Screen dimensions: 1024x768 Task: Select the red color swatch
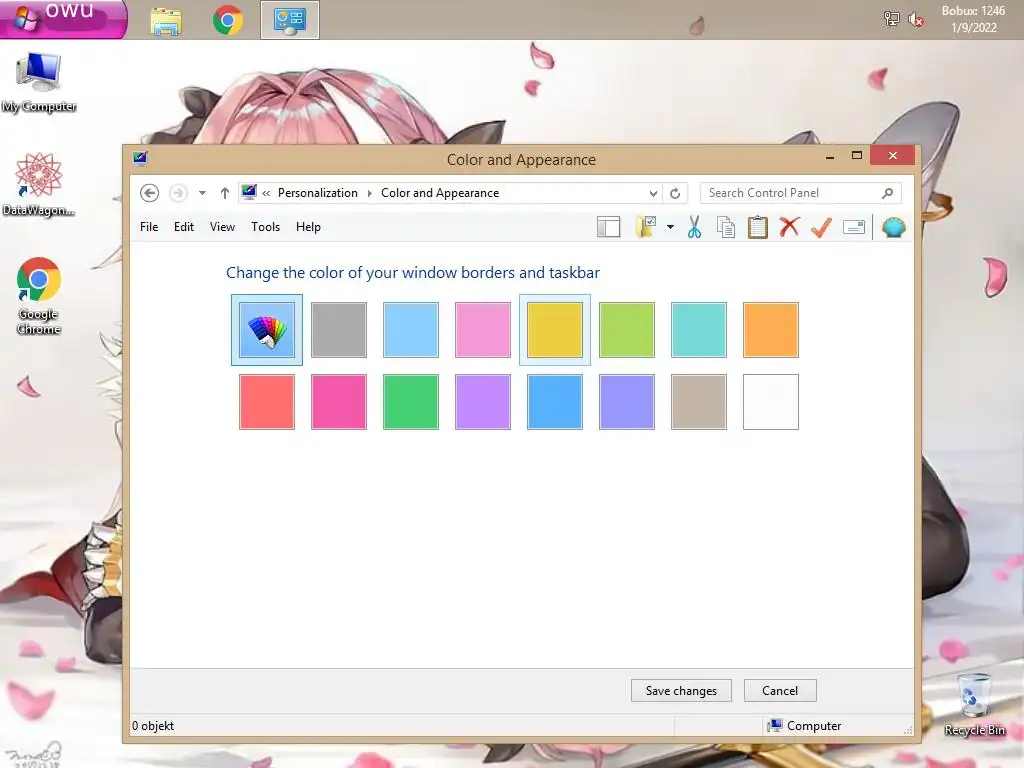(266, 402)
